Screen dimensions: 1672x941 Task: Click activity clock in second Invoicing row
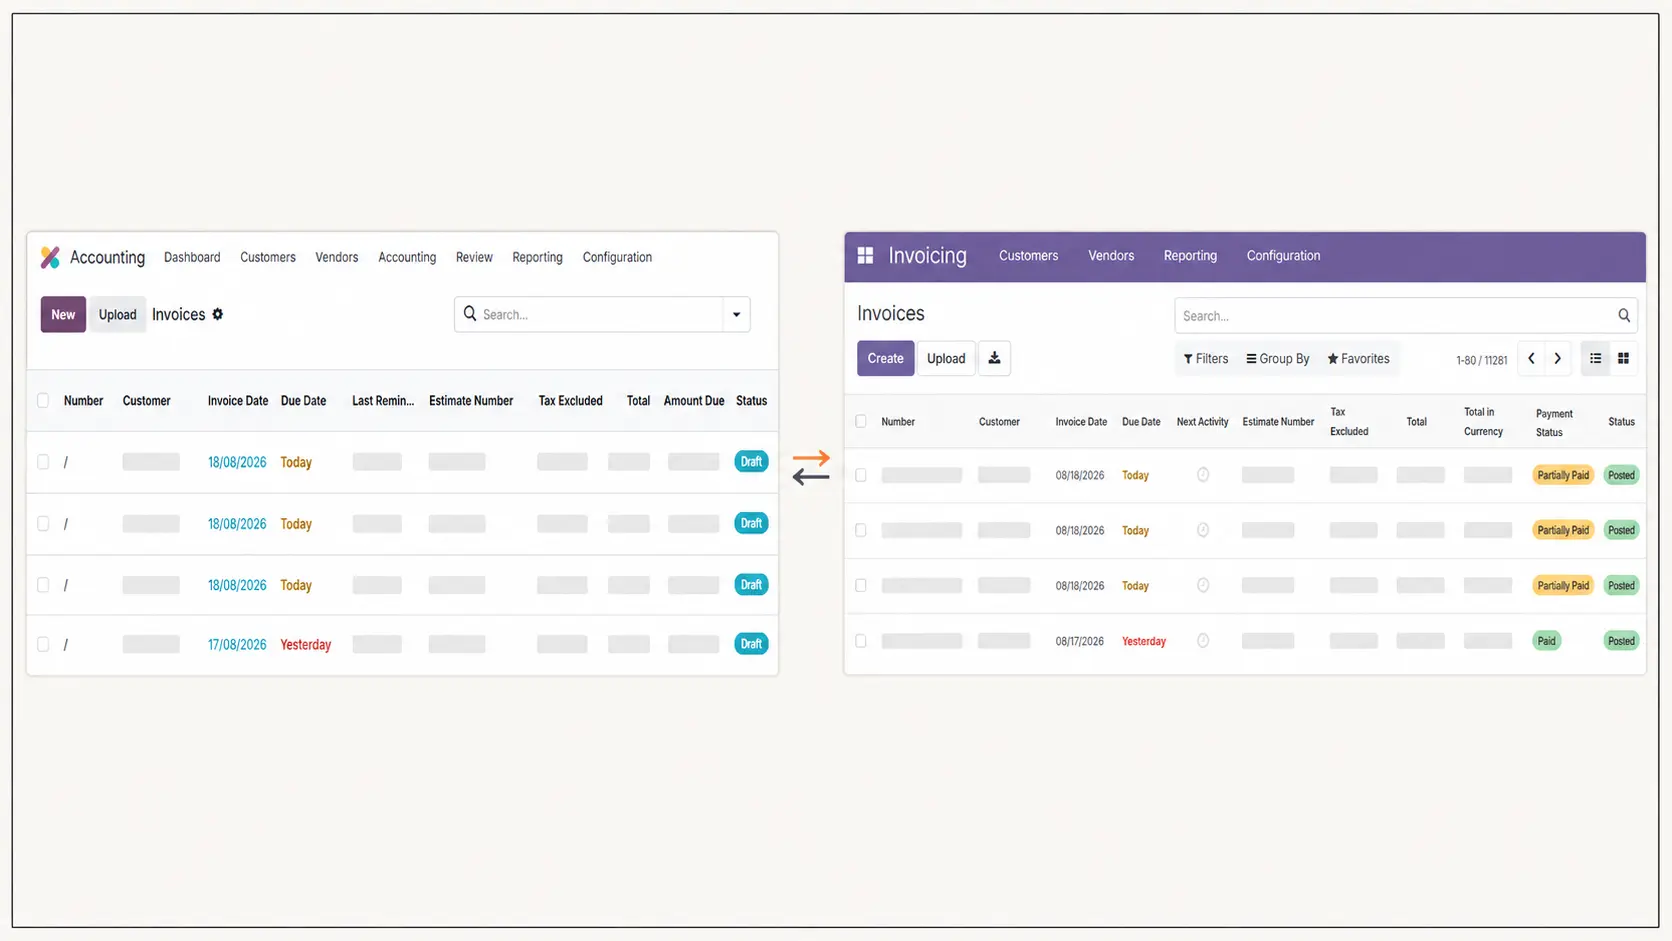coord(1203,530)
